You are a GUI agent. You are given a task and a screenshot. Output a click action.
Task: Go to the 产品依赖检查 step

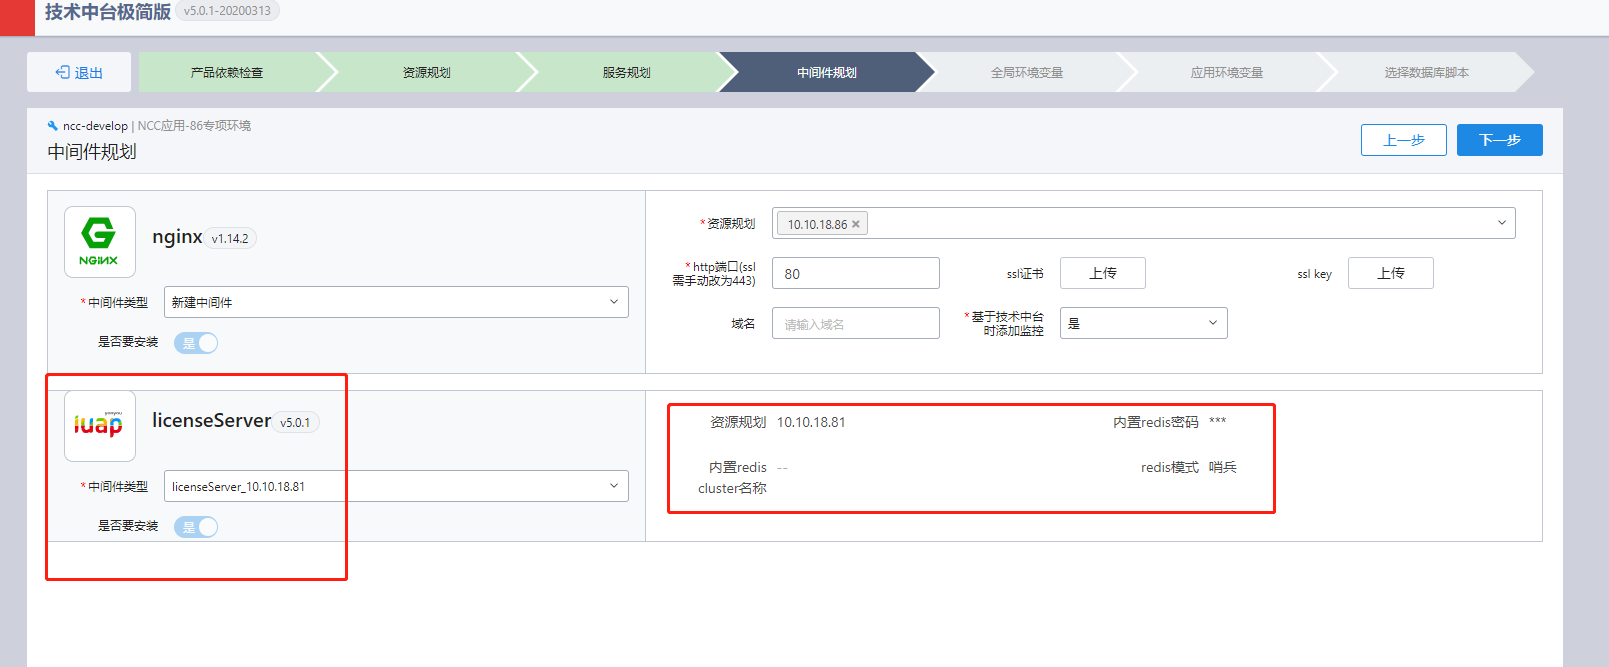coord(227,73)
